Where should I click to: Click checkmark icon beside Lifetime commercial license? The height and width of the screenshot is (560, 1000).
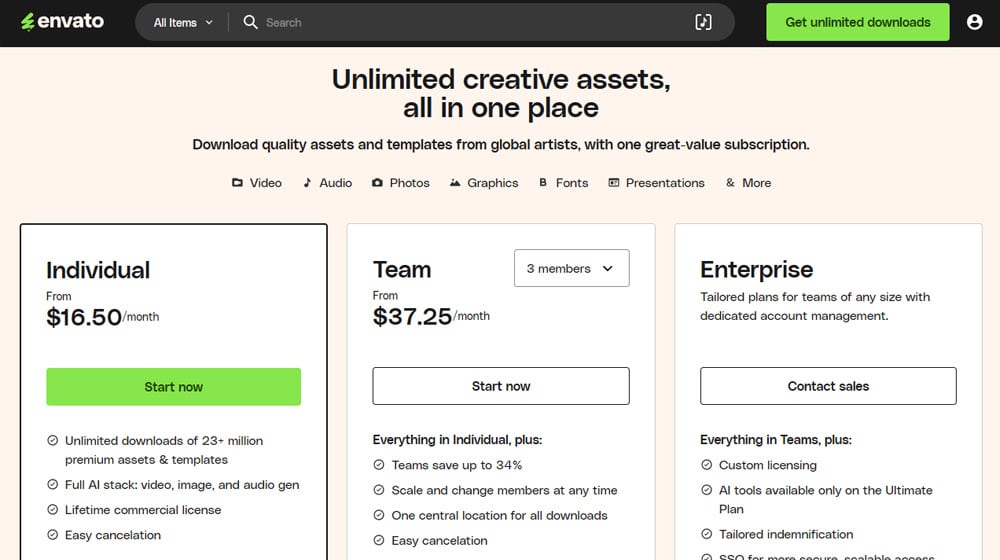pyautogui.click(x=53, y=510)
